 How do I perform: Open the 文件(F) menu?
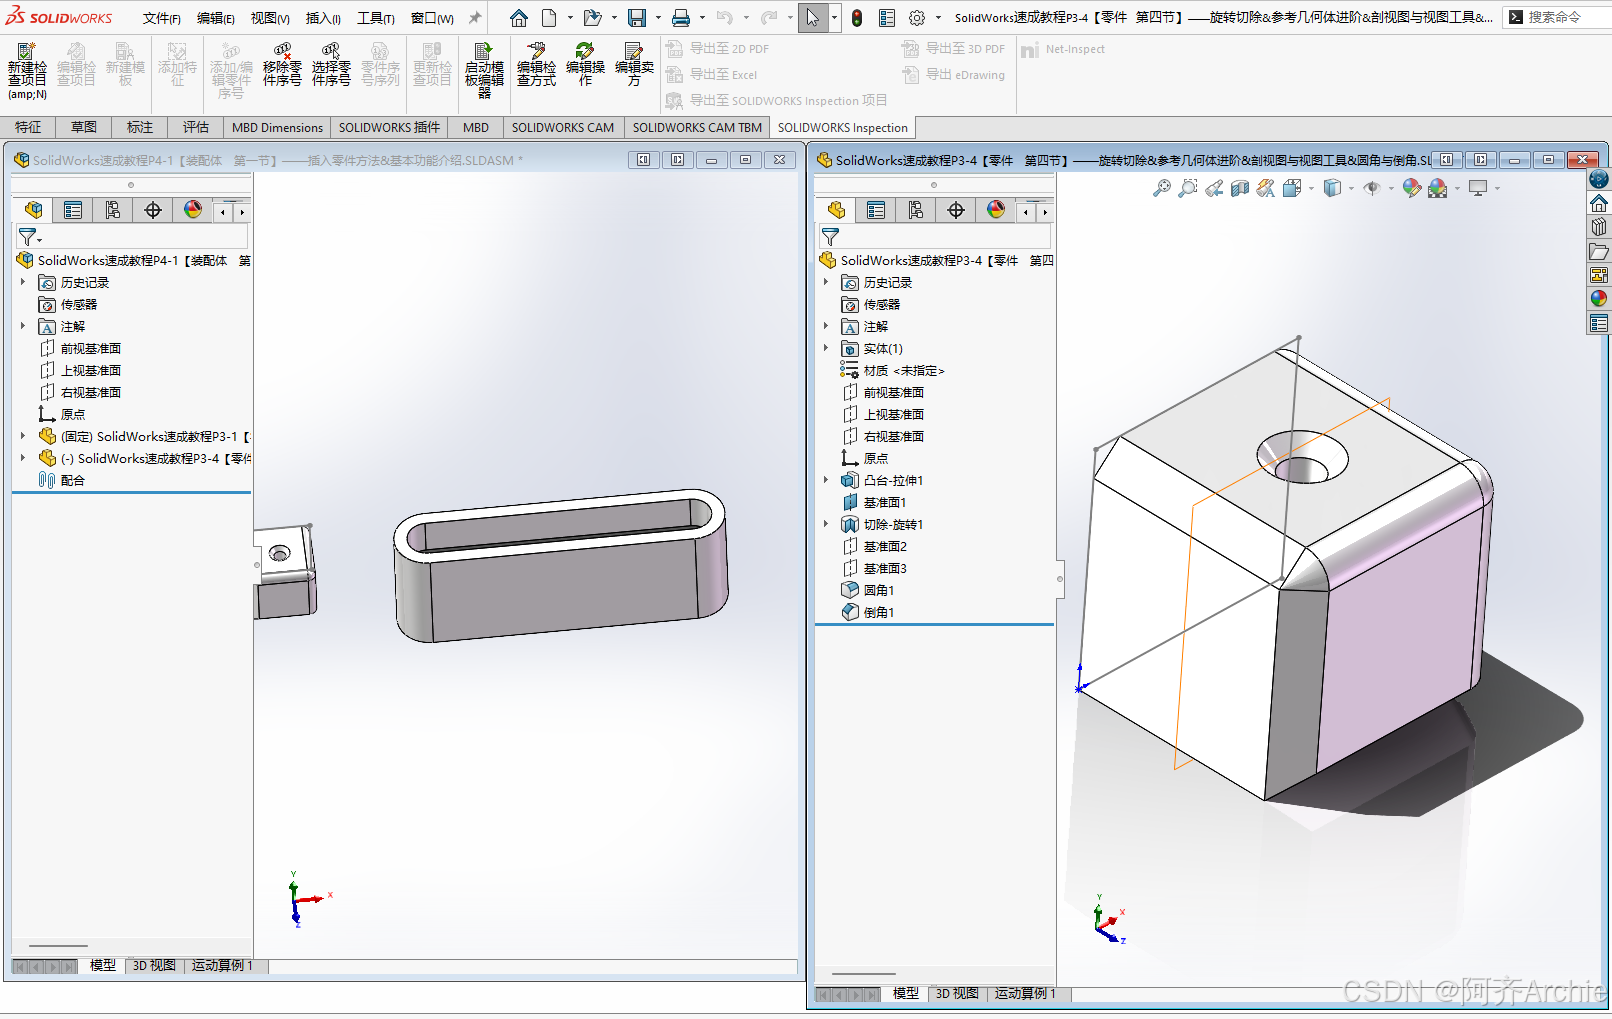coord(161,18)
